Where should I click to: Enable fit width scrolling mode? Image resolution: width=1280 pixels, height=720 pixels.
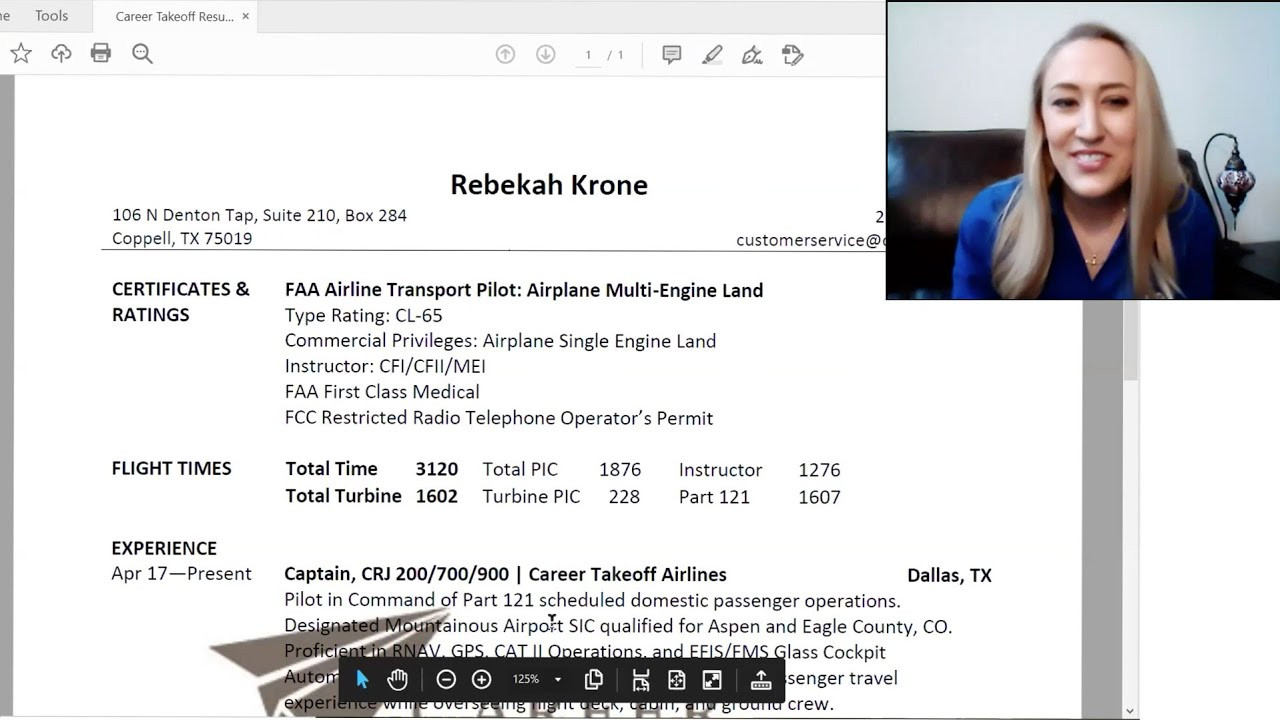click(641, 680)
